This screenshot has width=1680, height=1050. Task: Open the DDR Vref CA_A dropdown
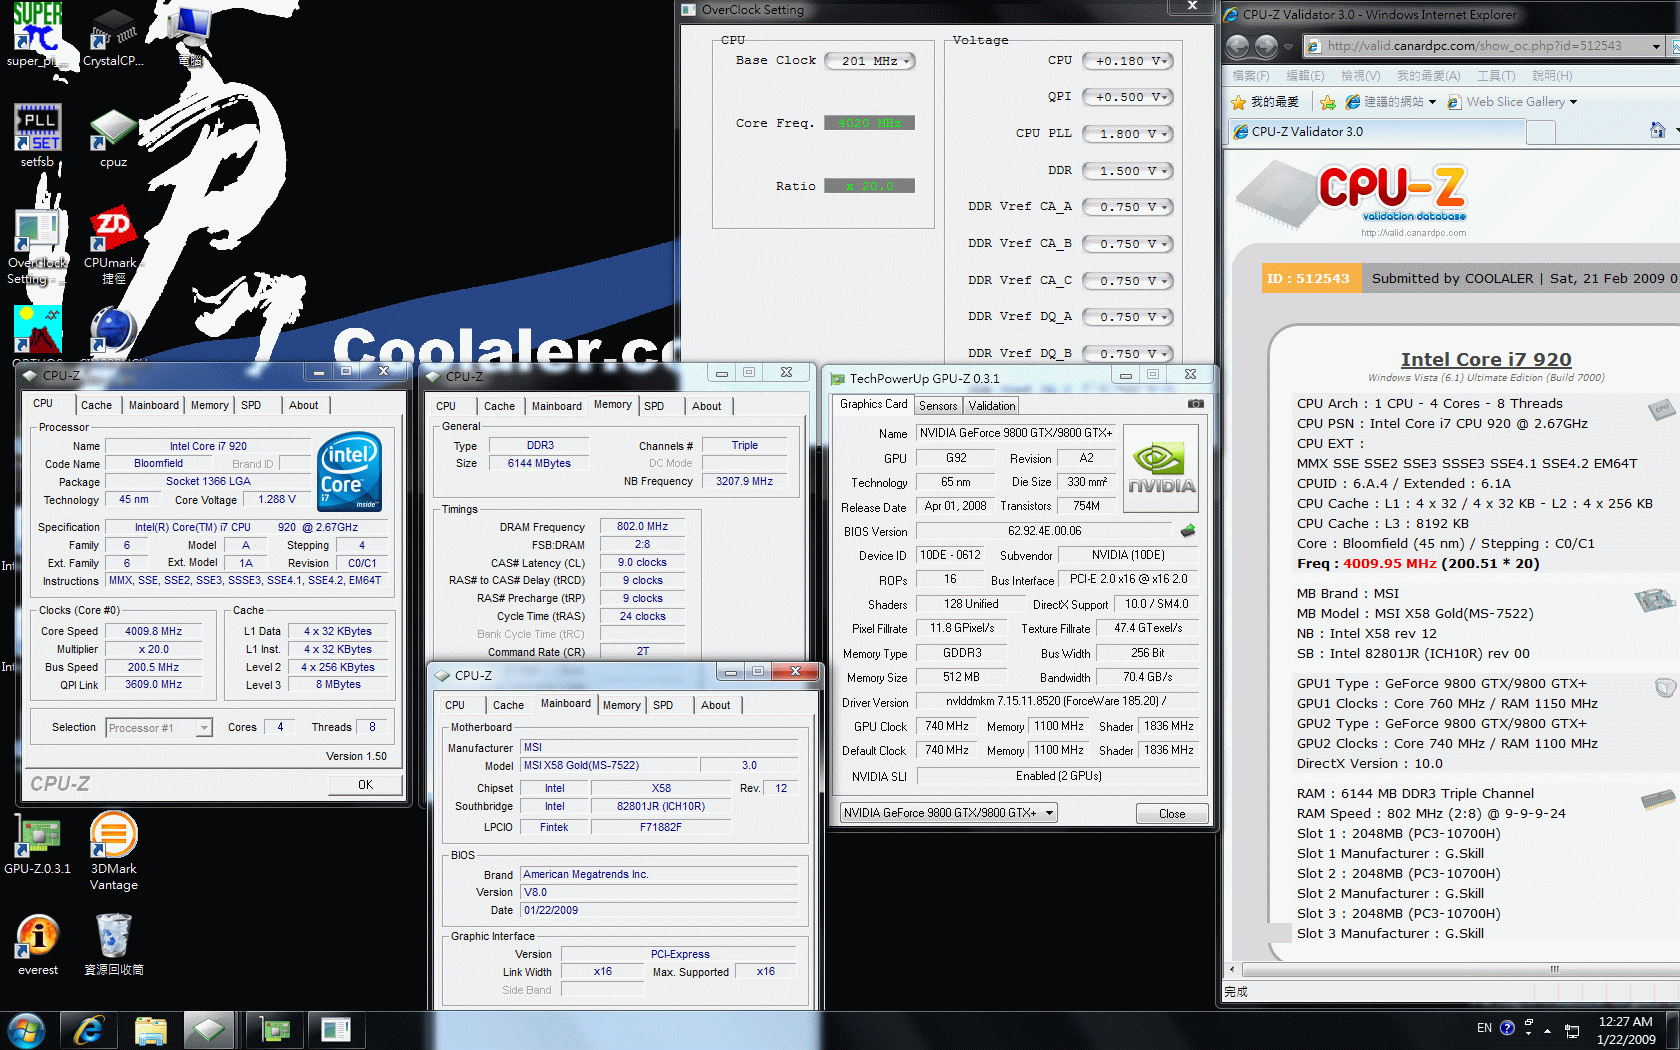tap(1127, 207)
